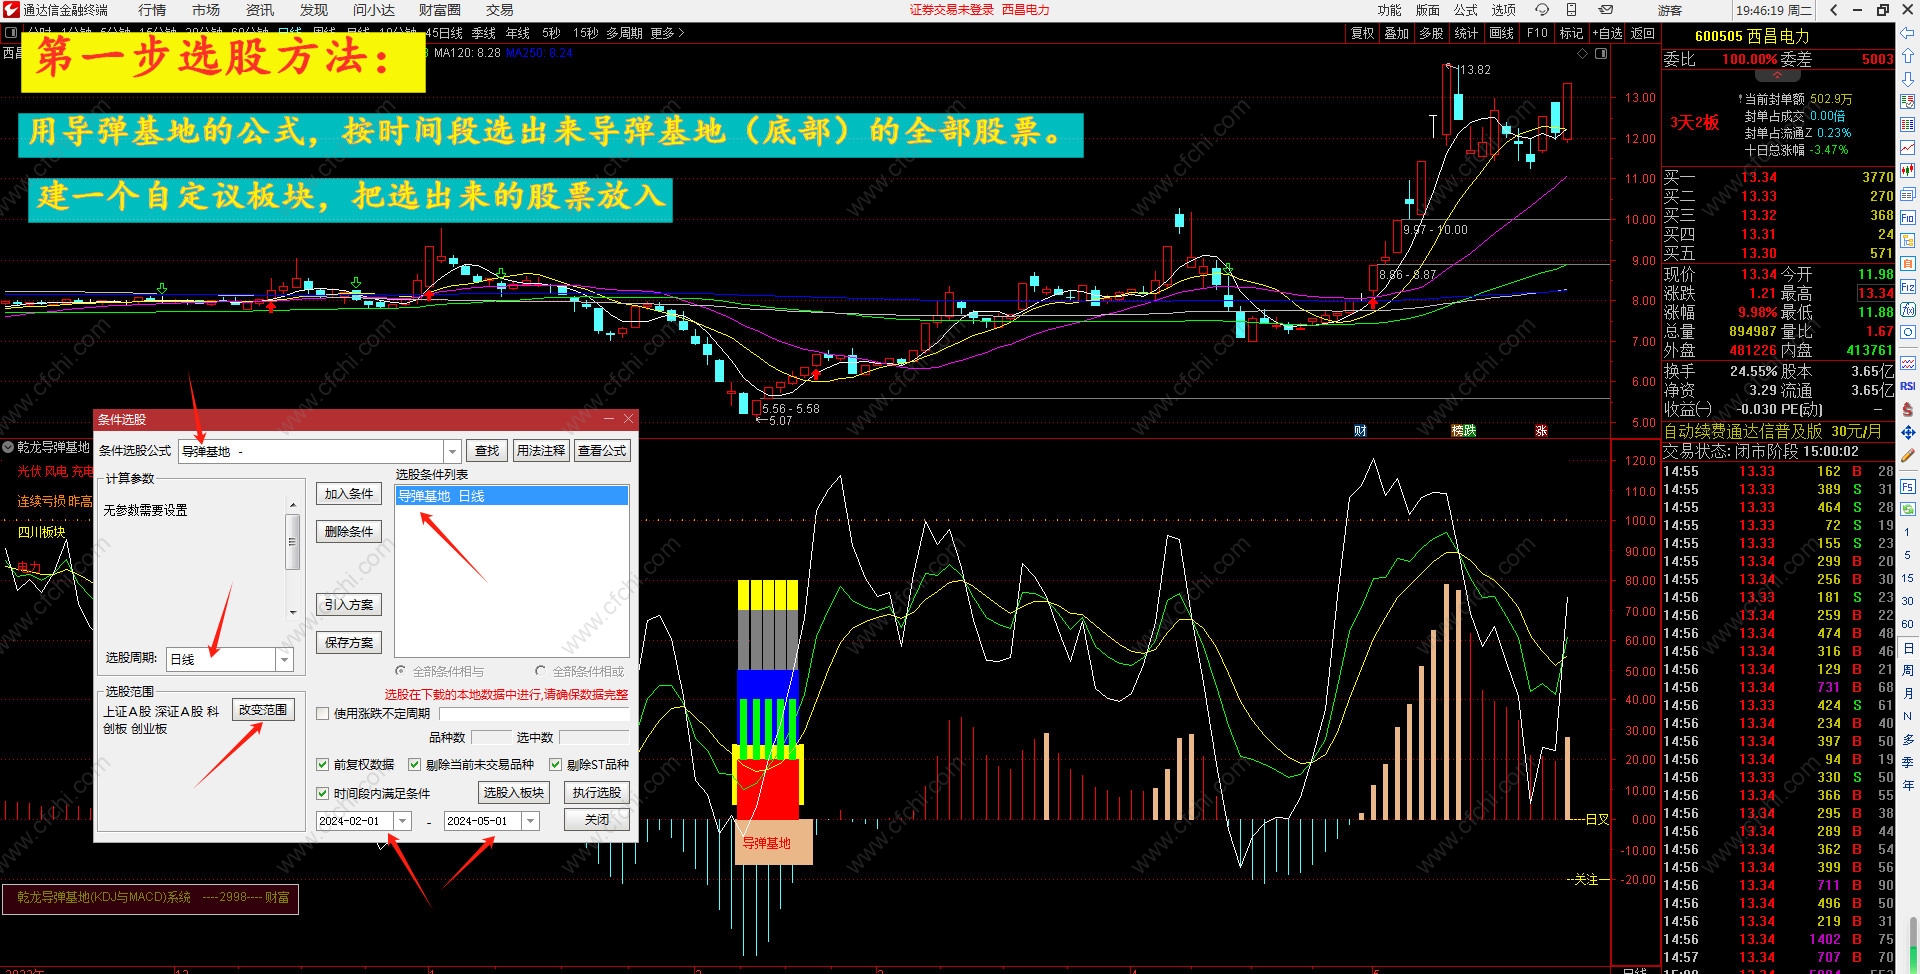Click the diamond icon above the price chart
The height and width of the screenshot is (974, 1920).
1582,54
